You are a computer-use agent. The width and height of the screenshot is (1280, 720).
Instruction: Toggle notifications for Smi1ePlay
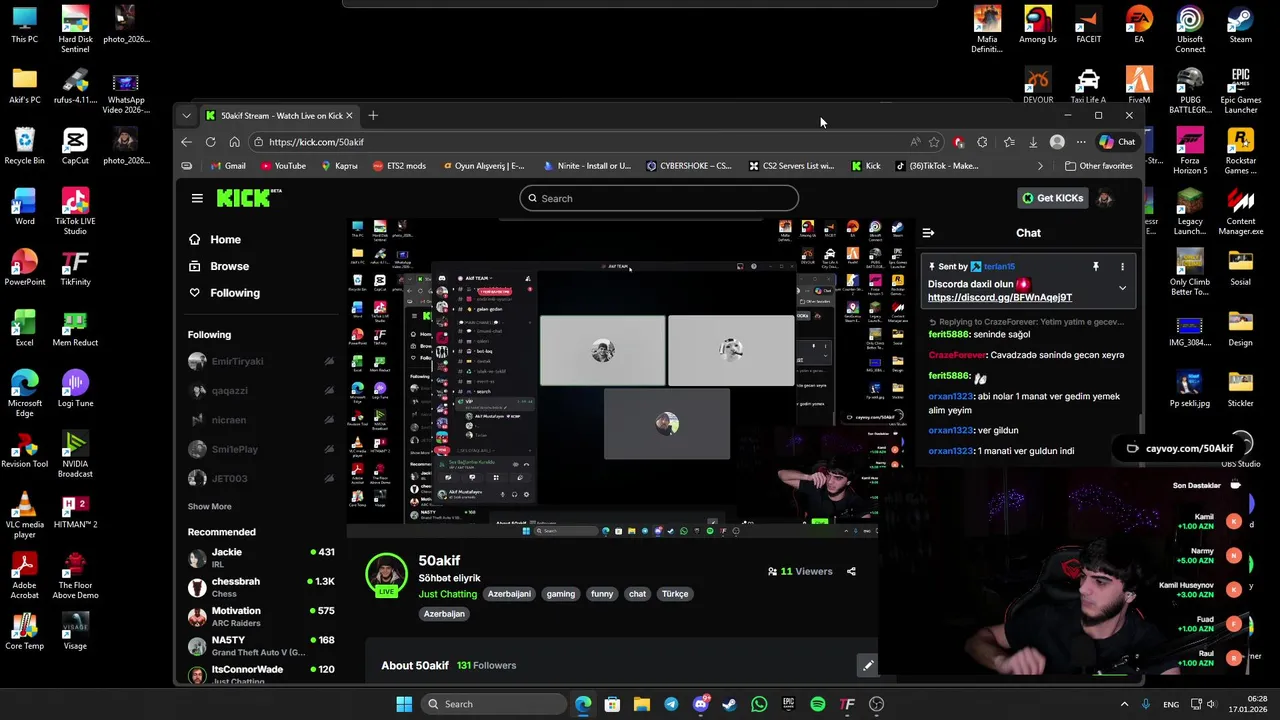coord(329,449)
